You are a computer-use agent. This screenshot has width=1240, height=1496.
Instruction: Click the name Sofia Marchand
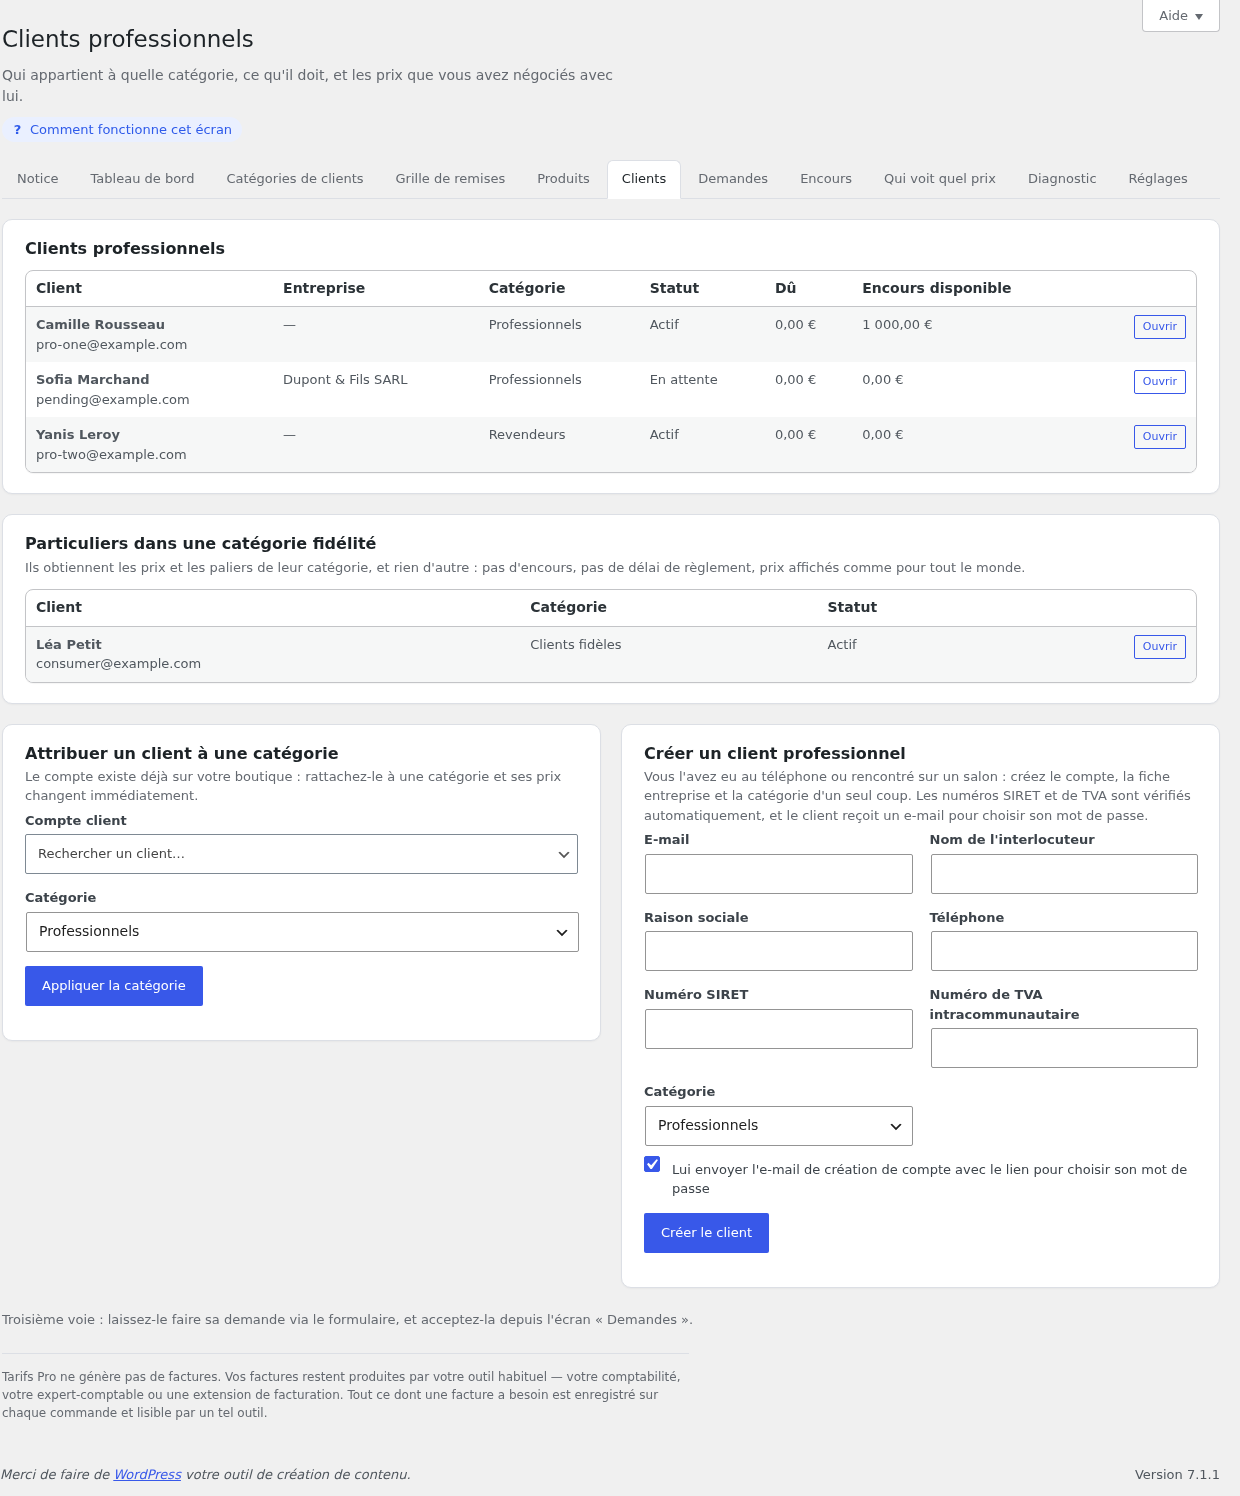(x=92, y=380)
